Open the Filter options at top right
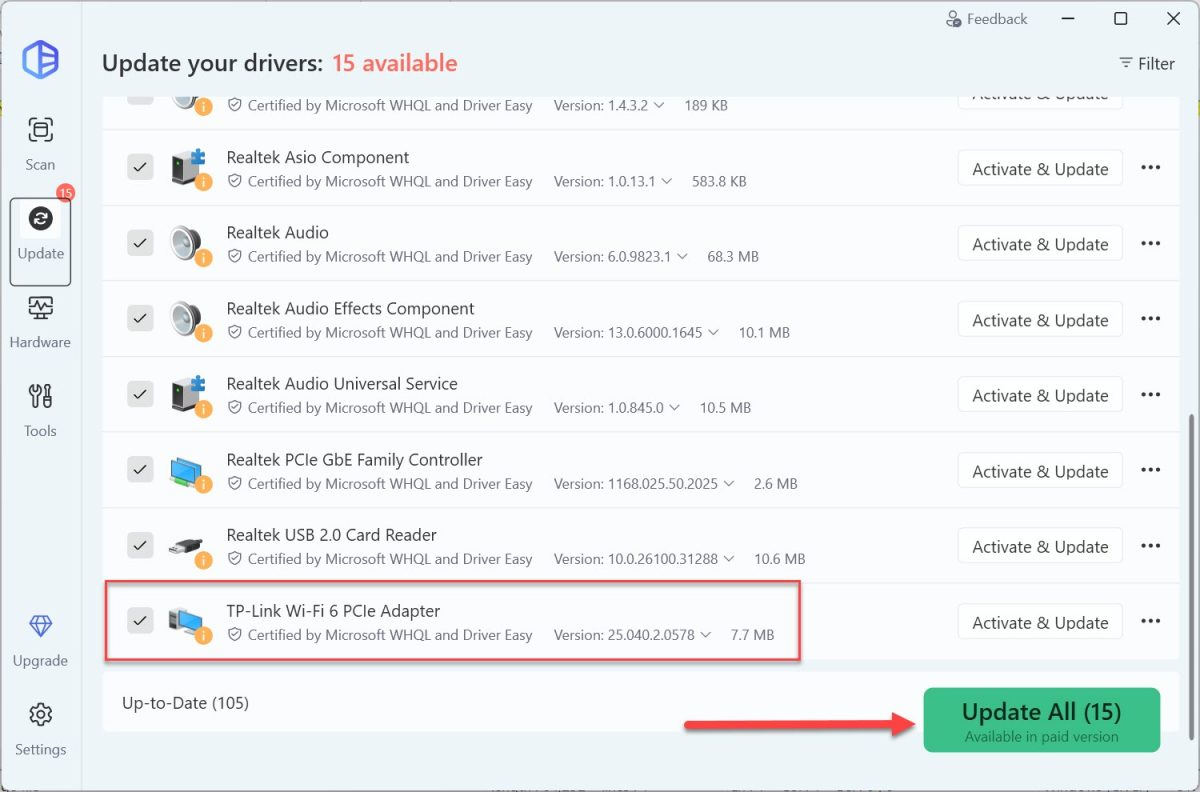 [1147, 63]
